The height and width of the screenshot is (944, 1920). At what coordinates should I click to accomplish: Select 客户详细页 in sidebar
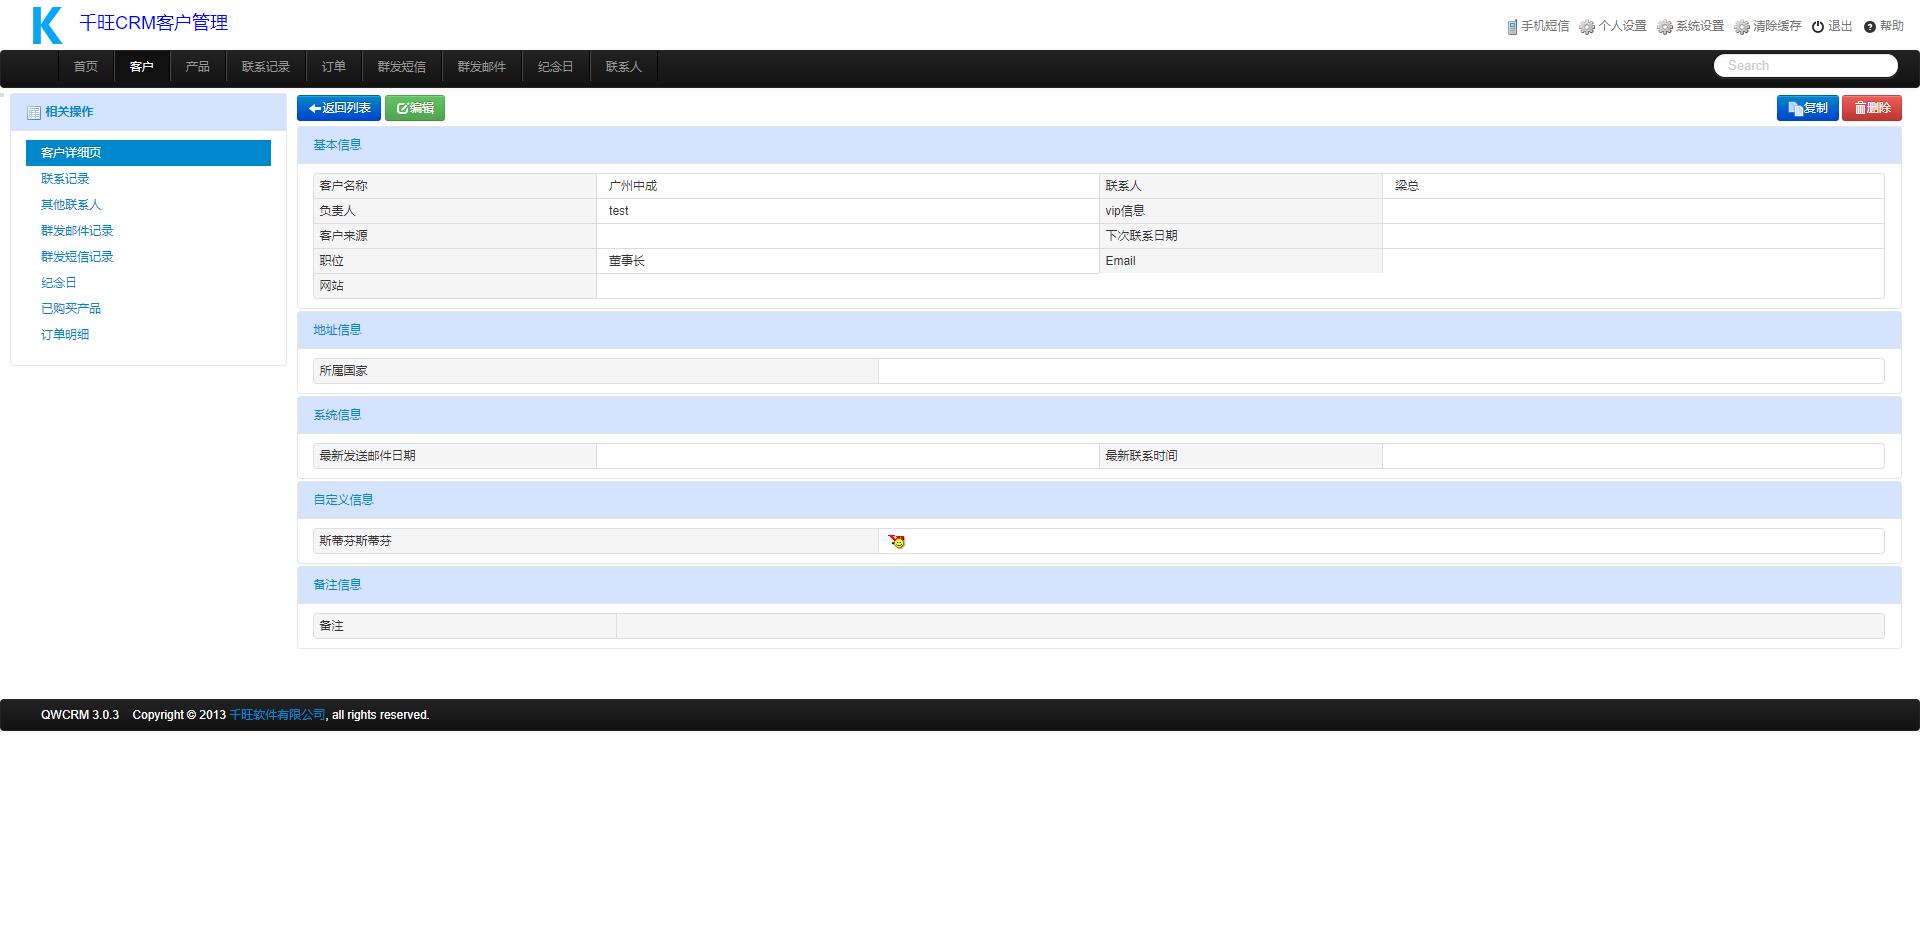pyautogui.click(x=148, y=153)
